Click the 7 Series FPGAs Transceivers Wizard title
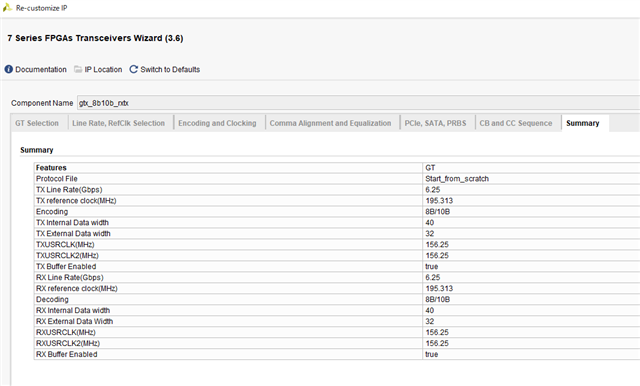The height and width of the screenshot is (386, 640). point(95,38)
